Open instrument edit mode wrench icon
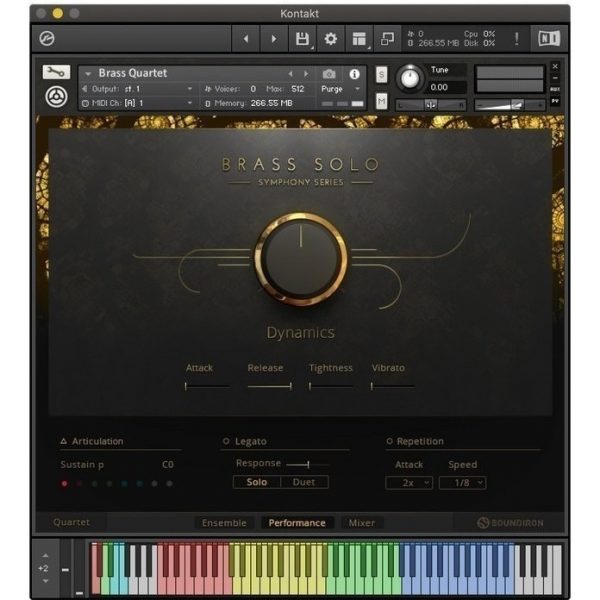Image resolution: width=600 pixels, height=600 pixels. (56, 72)
